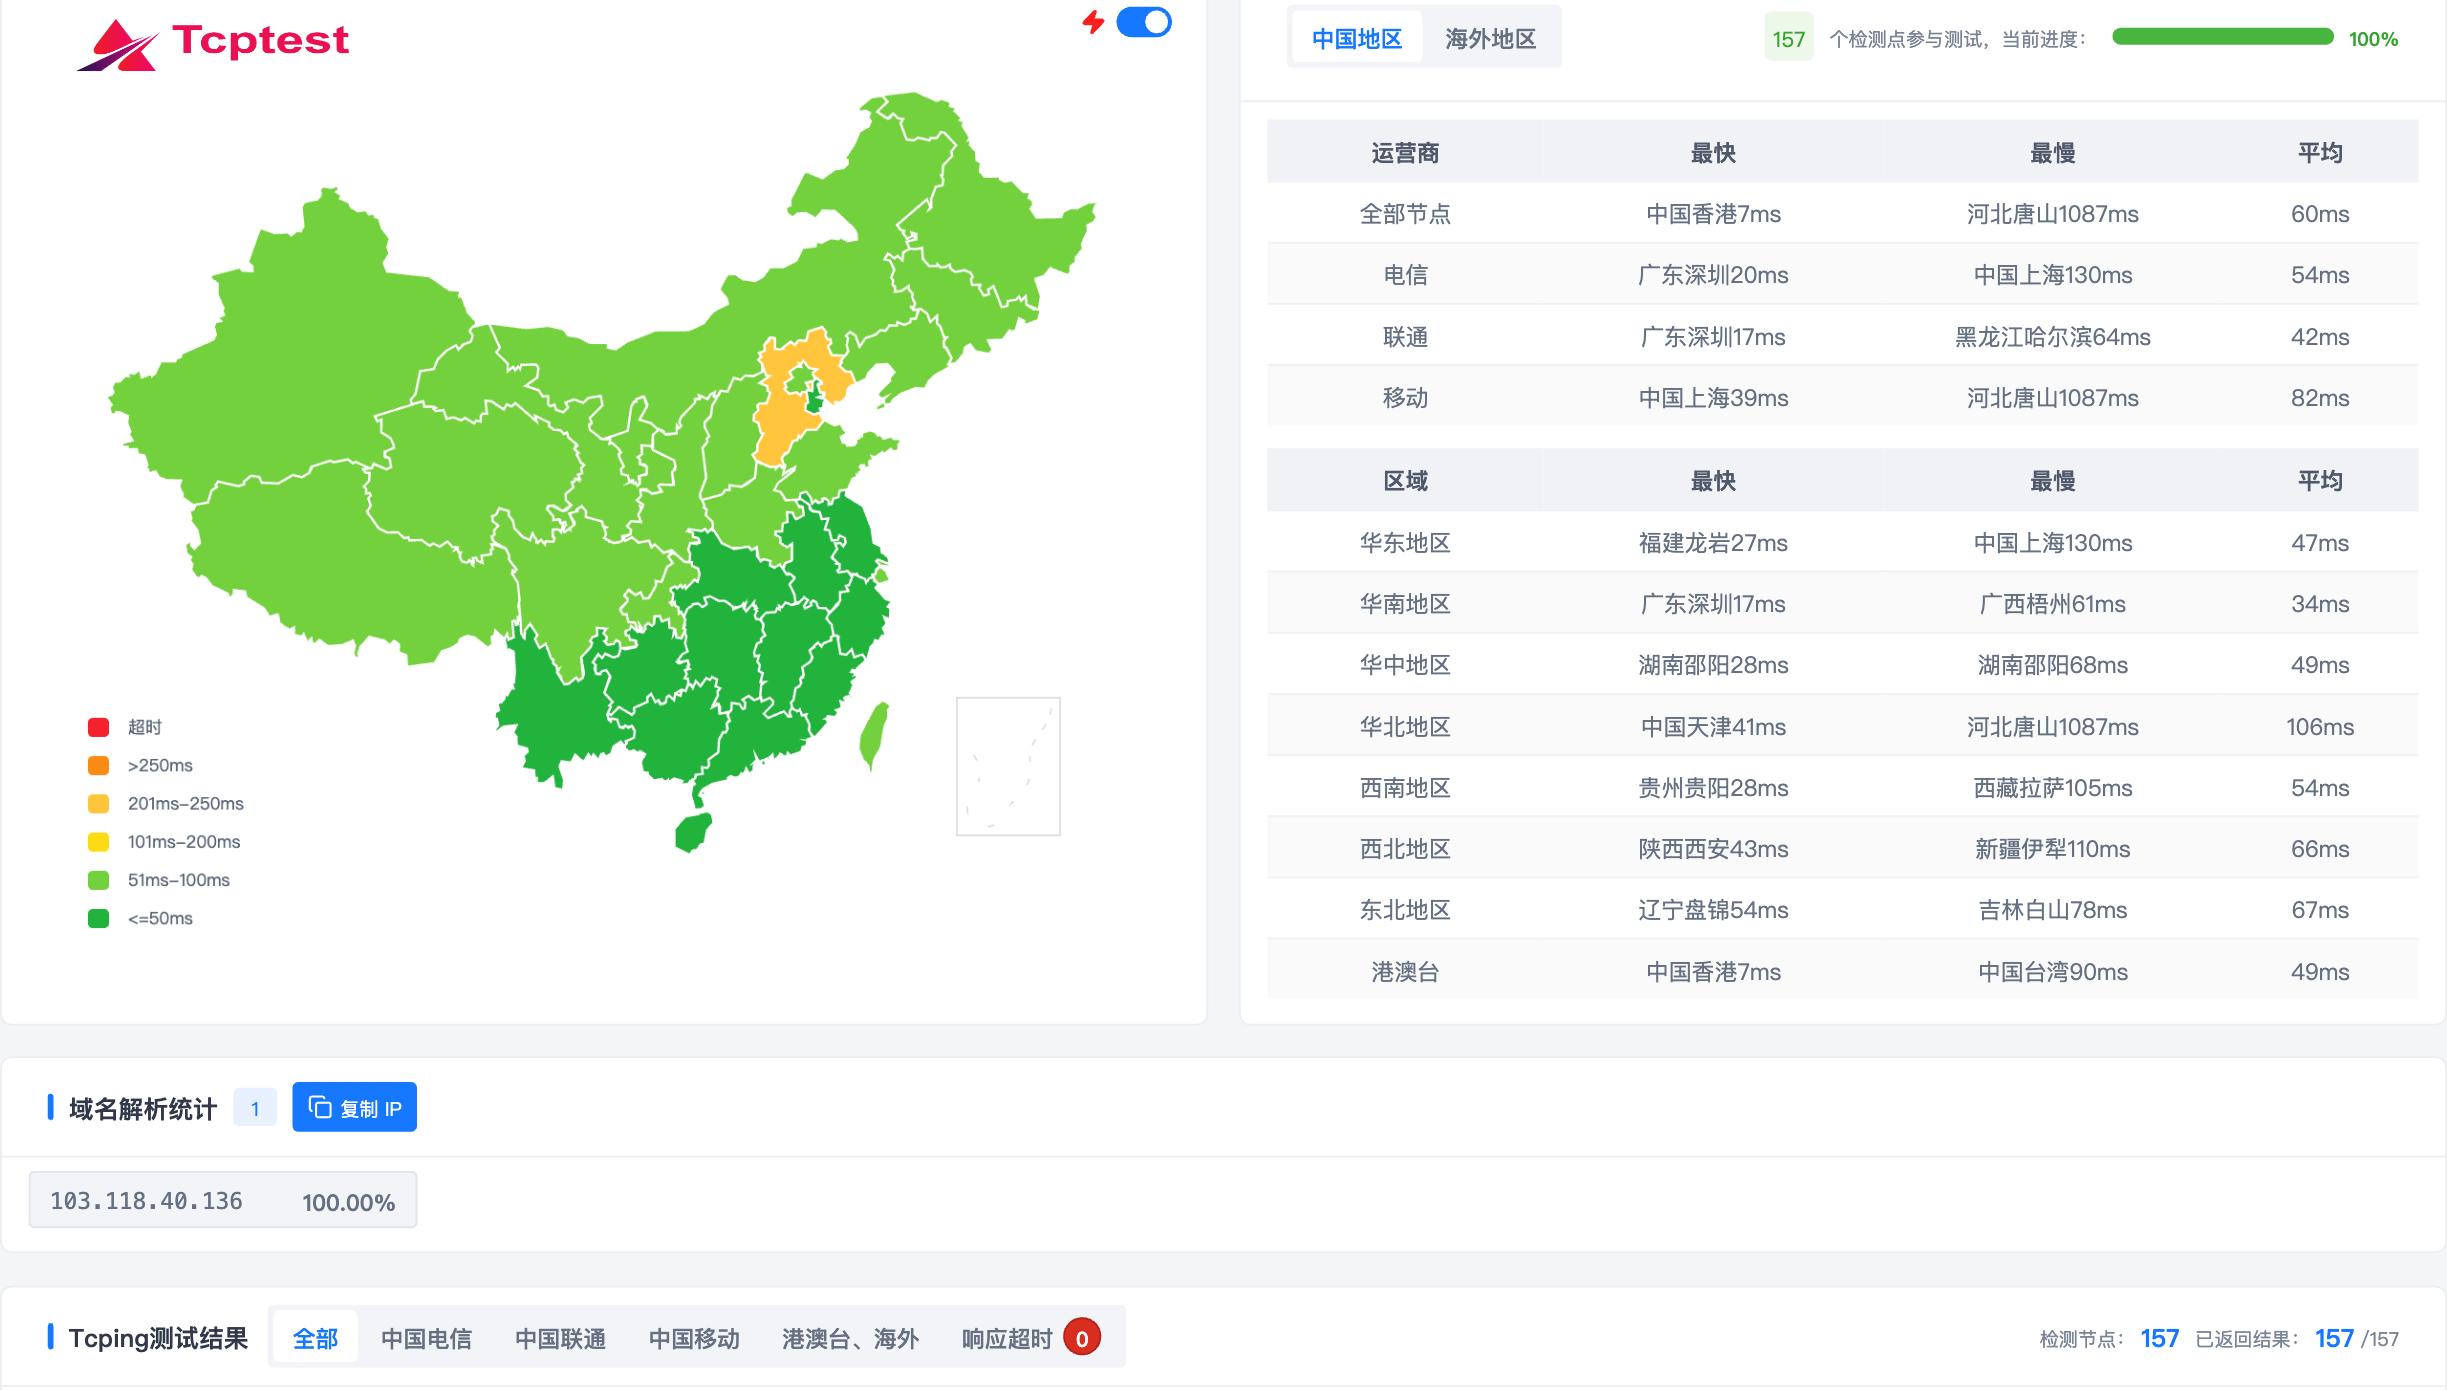The height and width of the screenshot is (1390, 2447).
Task: Switch to the 海外地区 tab
Action: point(1490,39)
